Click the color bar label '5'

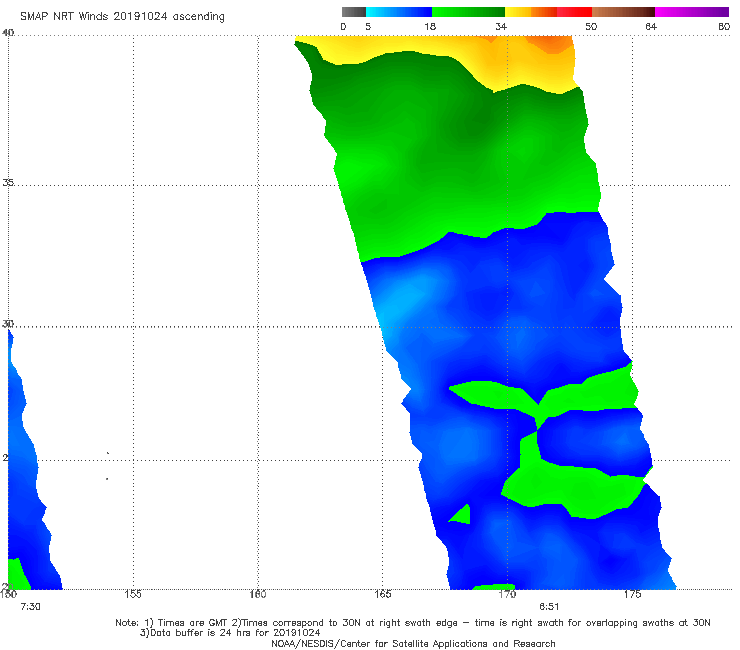[x=368, y=26]
